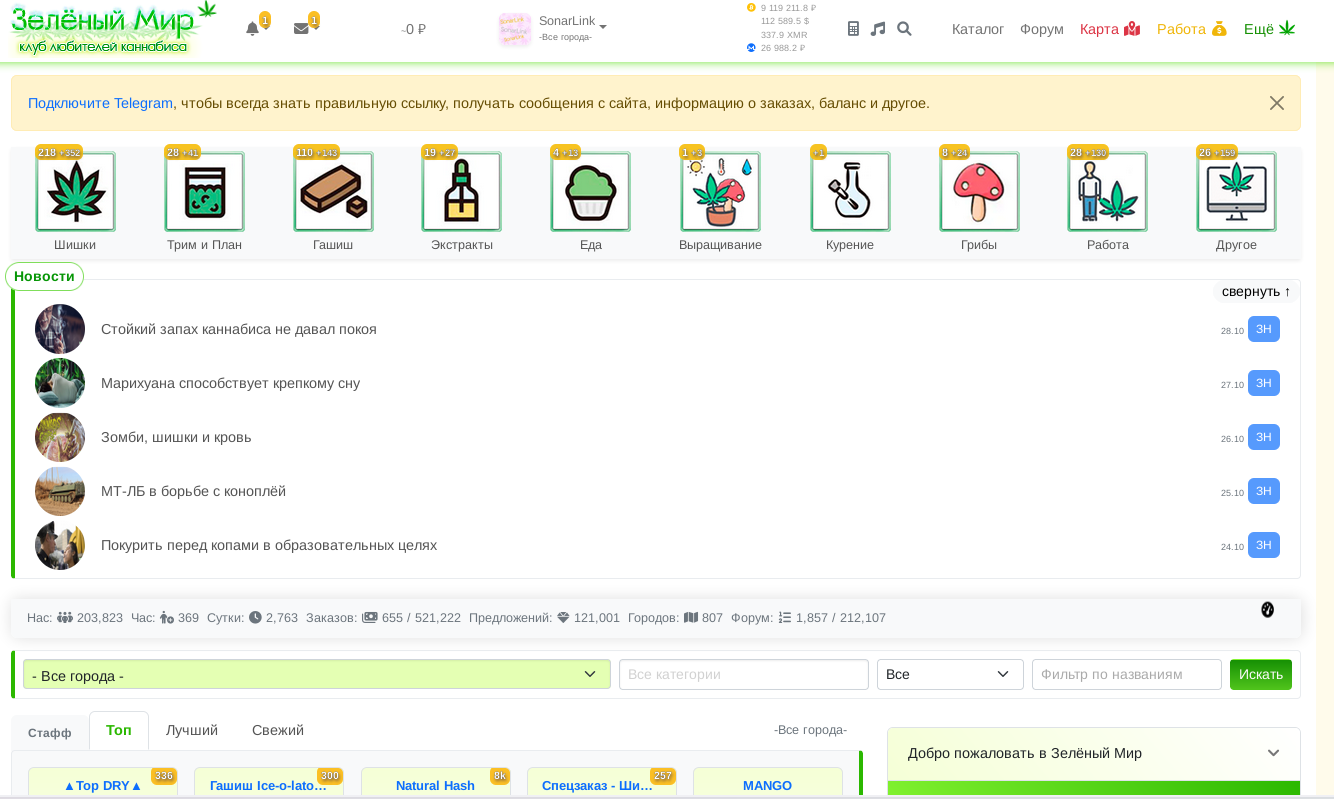Open the "Все города" city dropdown

click(316, 674)
